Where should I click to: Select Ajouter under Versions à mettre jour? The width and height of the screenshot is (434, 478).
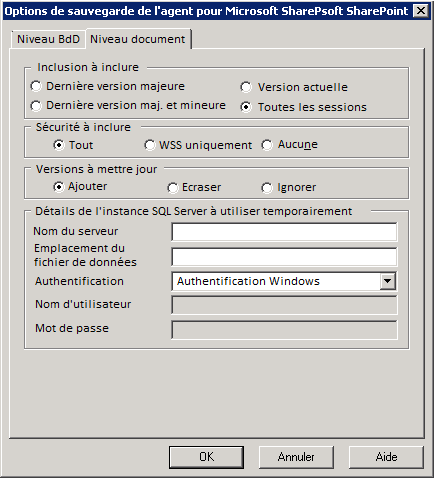(59, 187)
